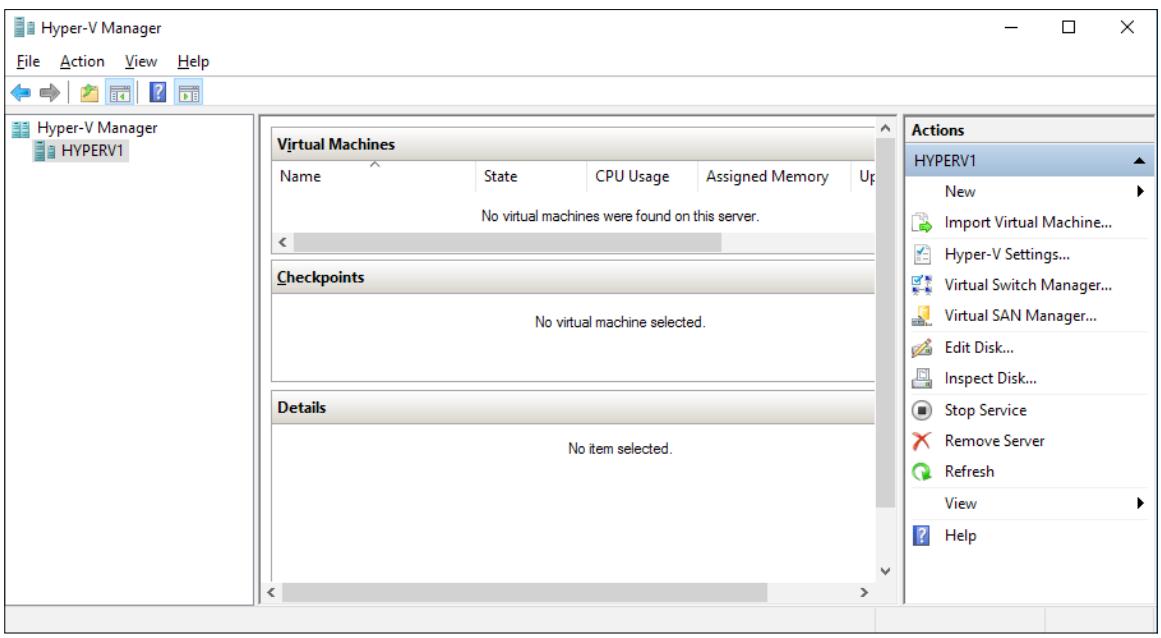The width and height of the screenshot is (1161, 638).
Task: Click the blue Help toolbar icon
Action: pyautogui.click(x=158, y=93)
